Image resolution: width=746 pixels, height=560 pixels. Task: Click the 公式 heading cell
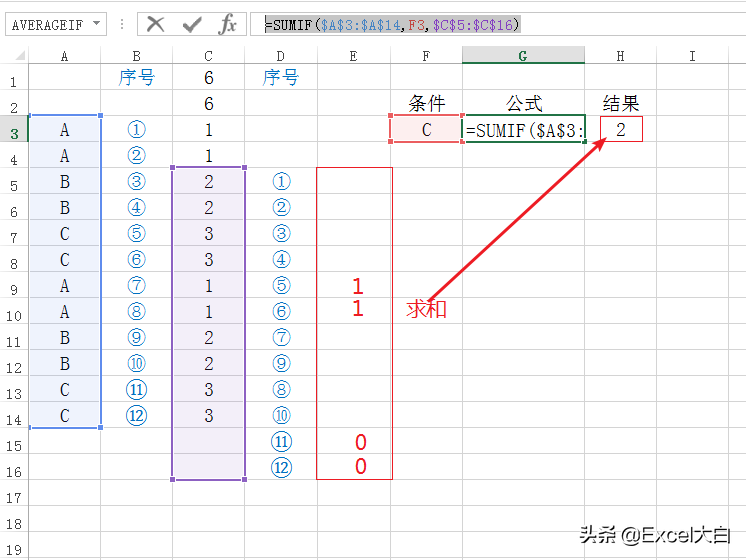pyautogui.click(x=523, y=103)
